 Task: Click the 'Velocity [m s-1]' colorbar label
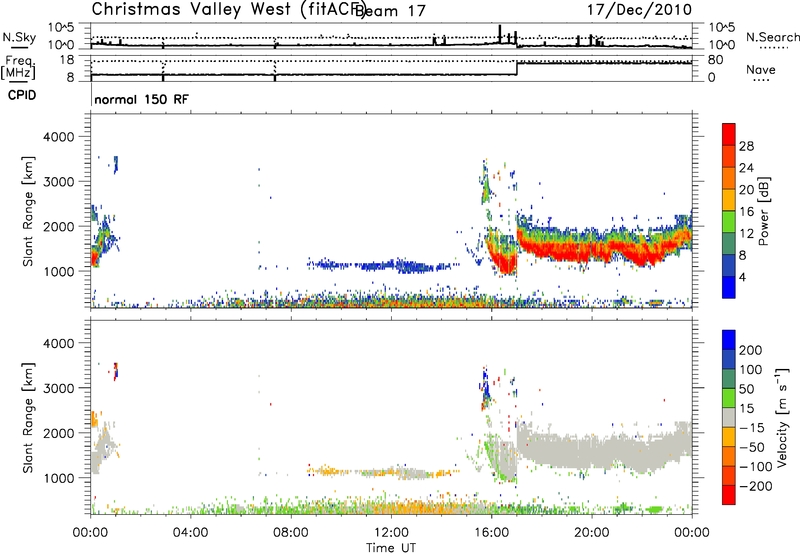point(782,417)
